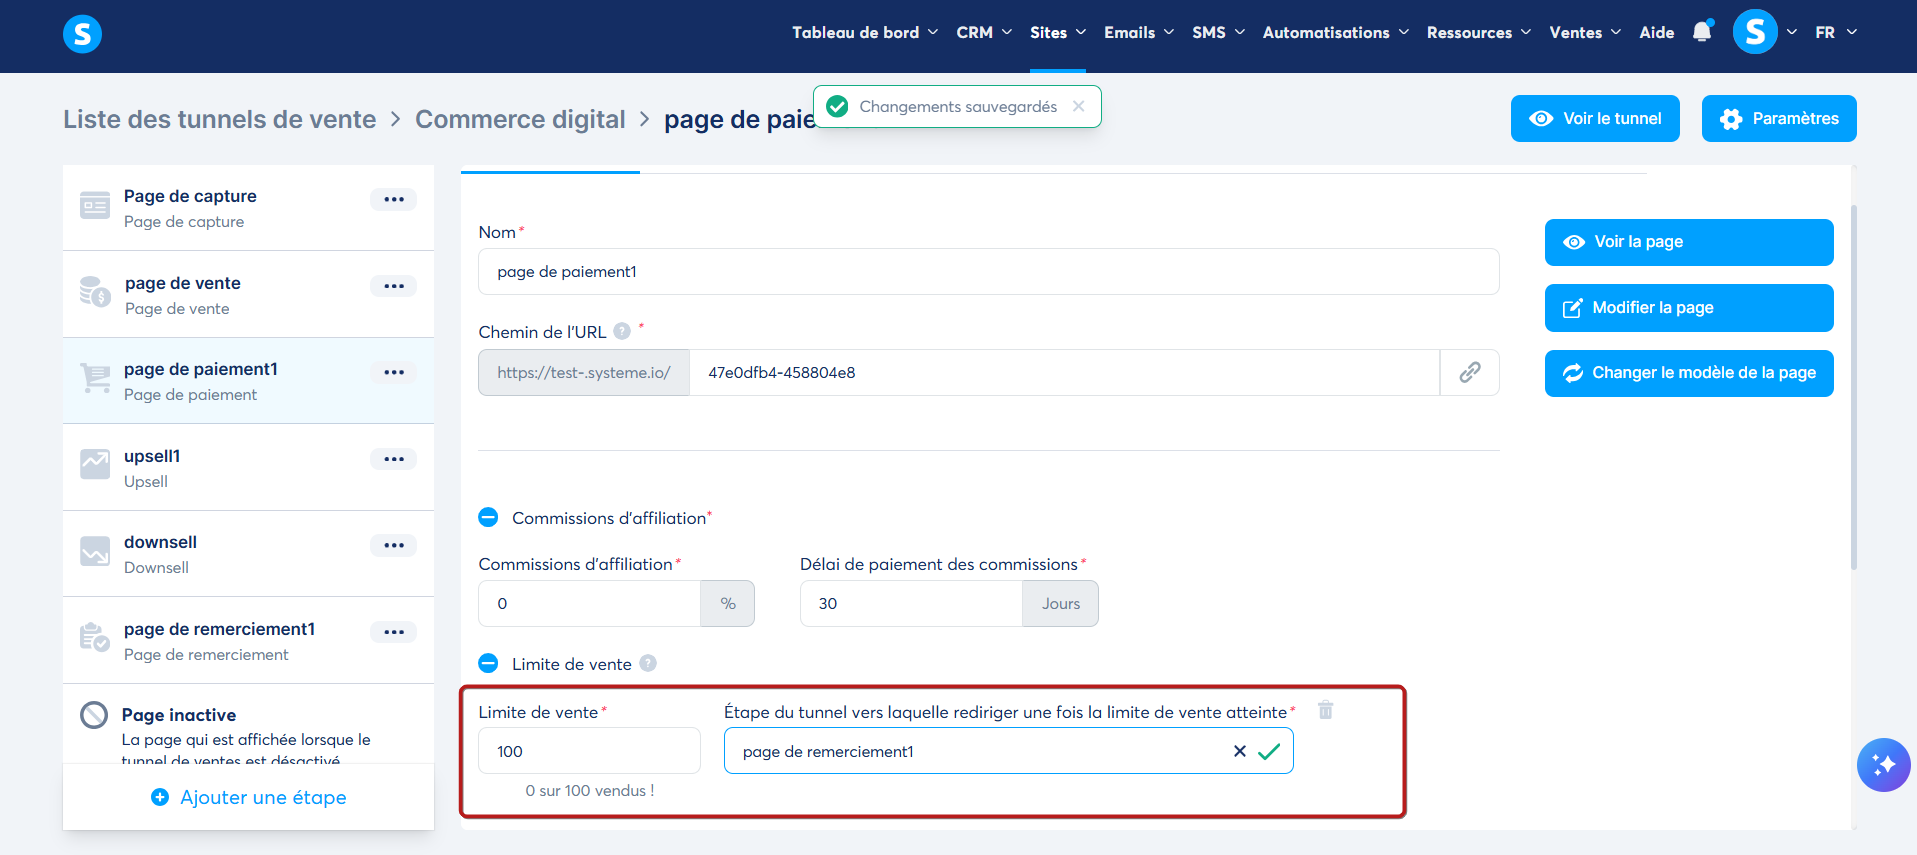Click the help icon next to Chemin de l'URL
The height and width of the screenshot is (855, 1917).
coord(622,331)
